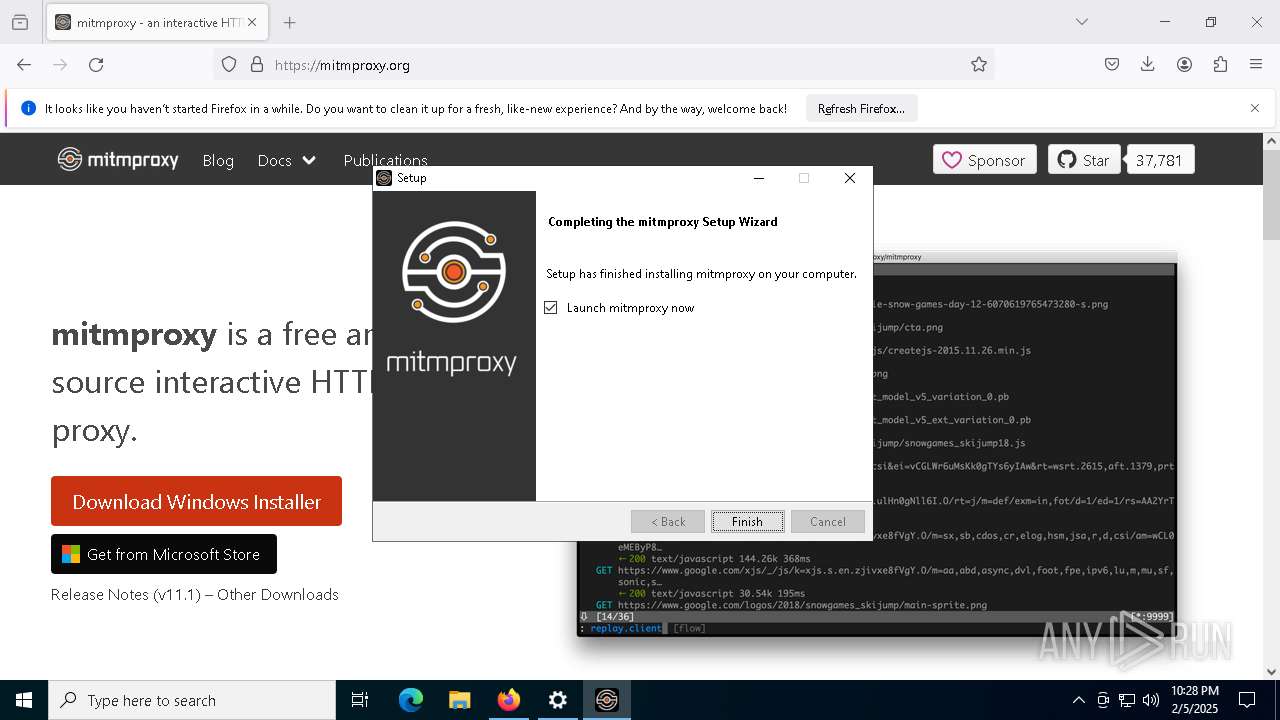The width and height of the screenshot is (1280, 720).
Task: Open Publications nav link
Action: [385, 160]
